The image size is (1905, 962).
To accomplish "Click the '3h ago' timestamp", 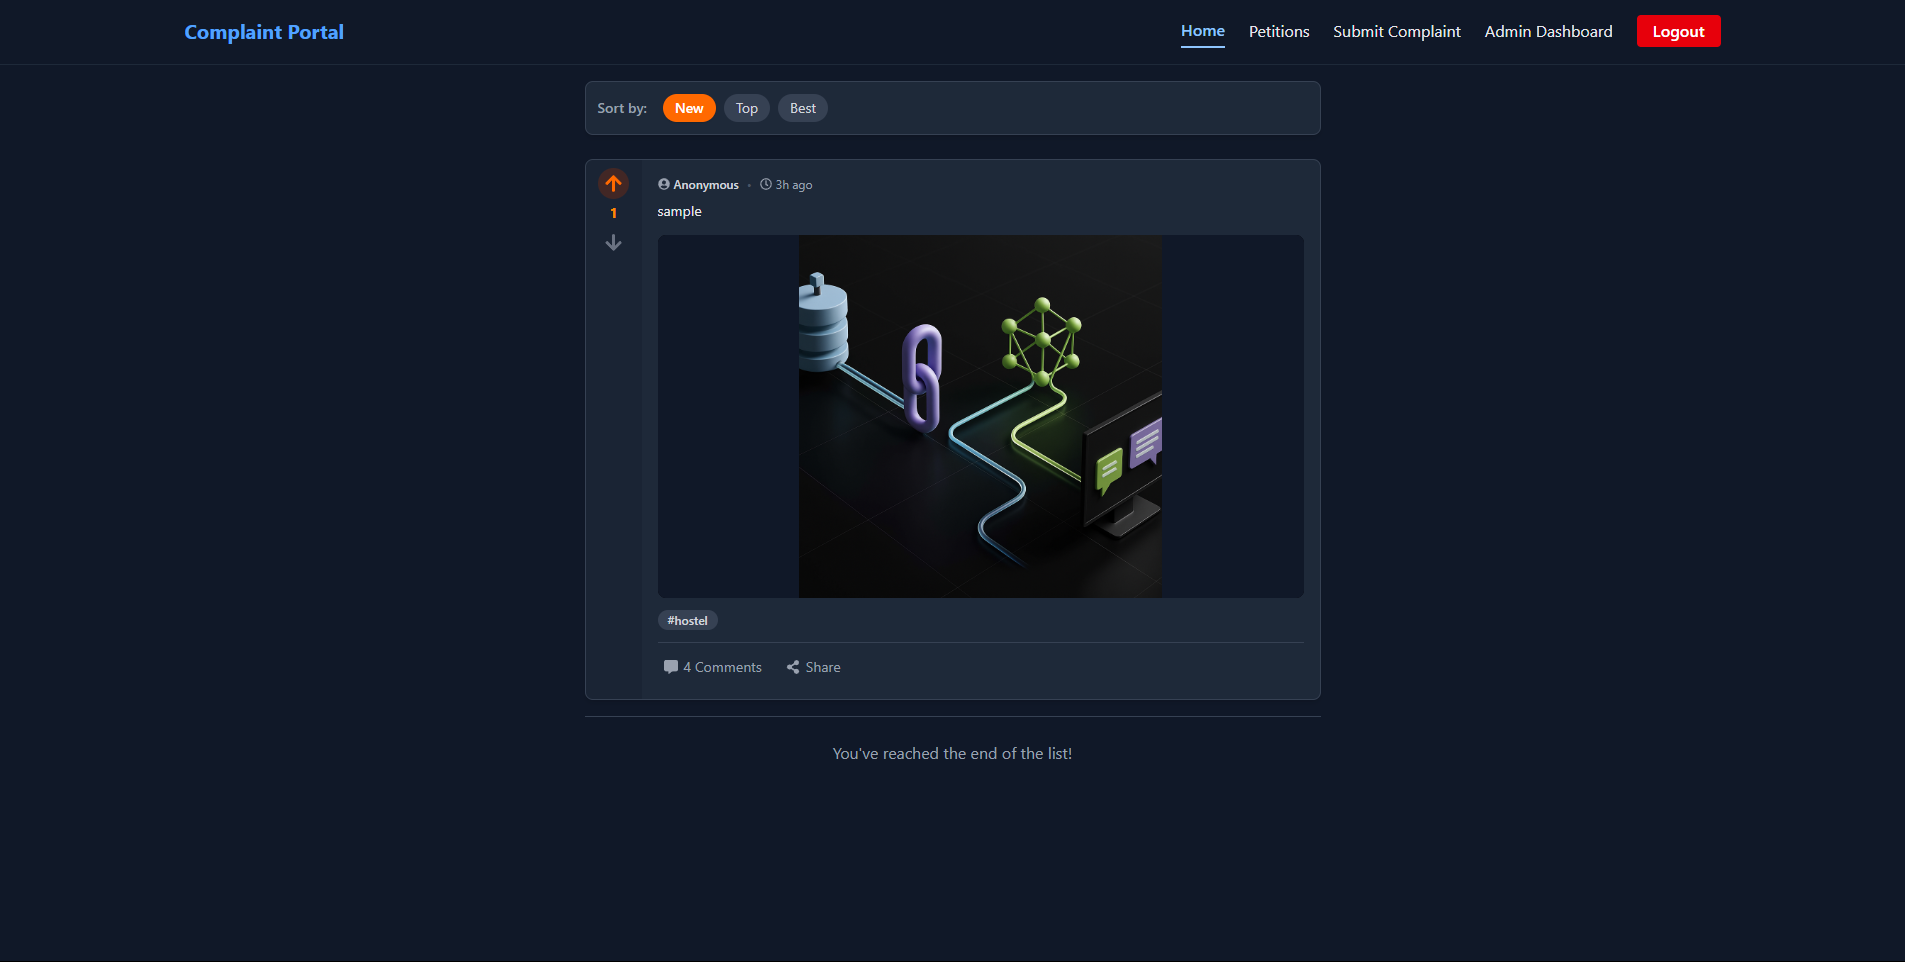I will point(794,185).
